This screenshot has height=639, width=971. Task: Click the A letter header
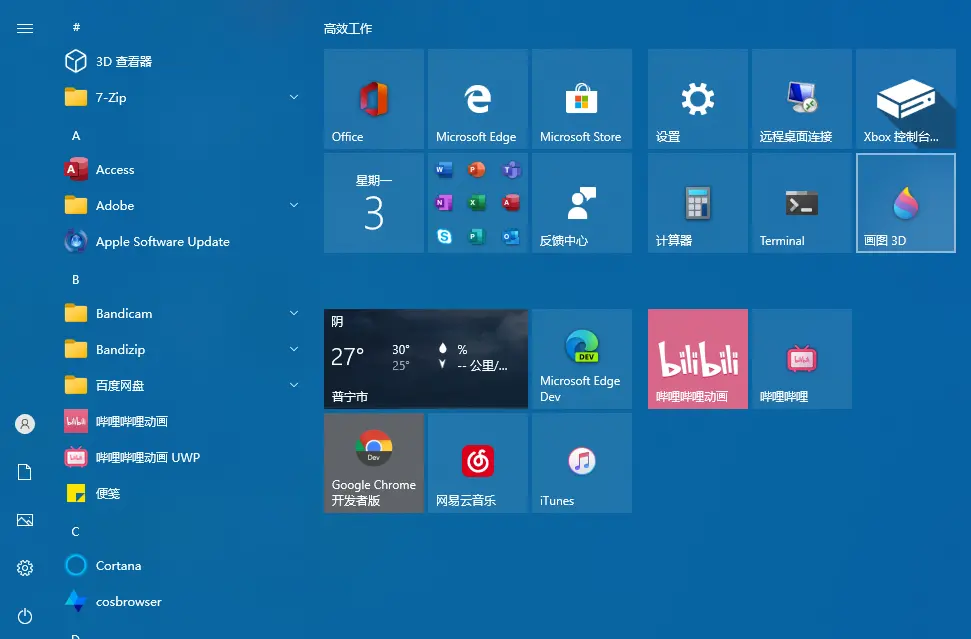pos(76,136)
